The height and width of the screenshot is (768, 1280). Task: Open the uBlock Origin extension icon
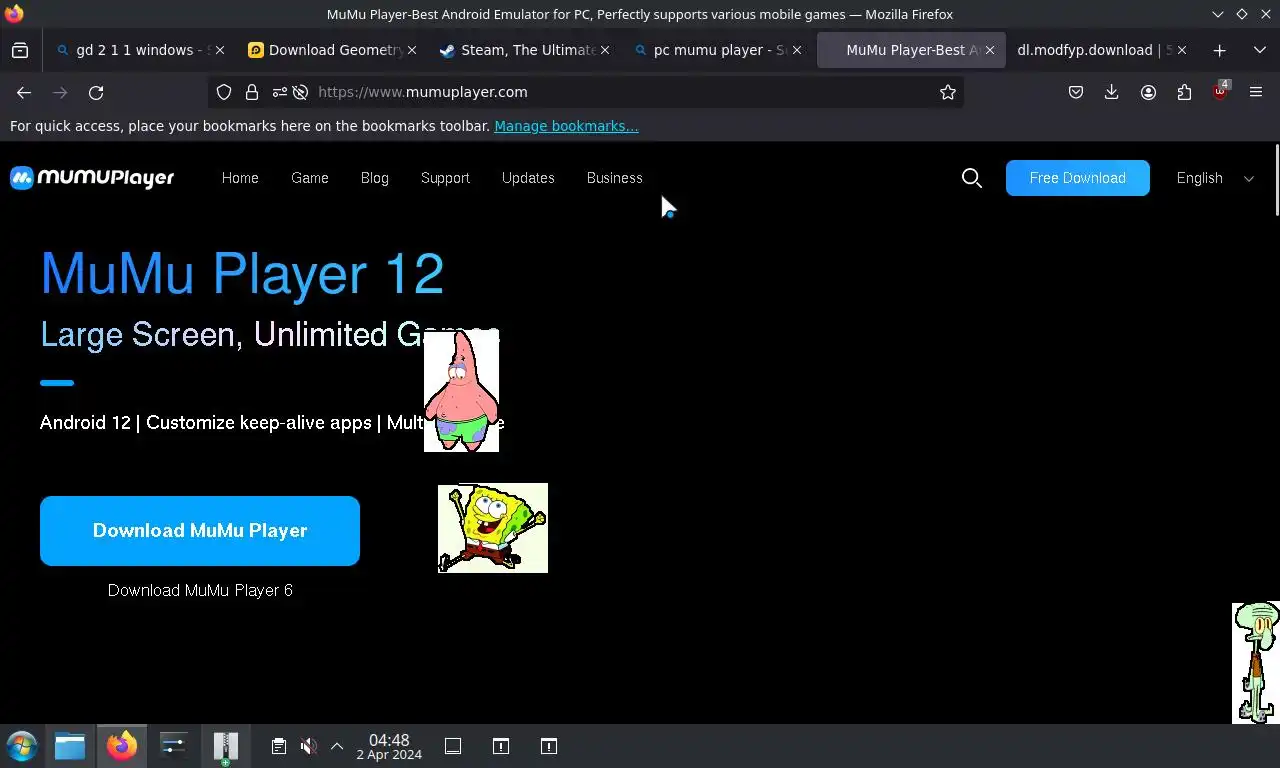(x=1220, y=92)
